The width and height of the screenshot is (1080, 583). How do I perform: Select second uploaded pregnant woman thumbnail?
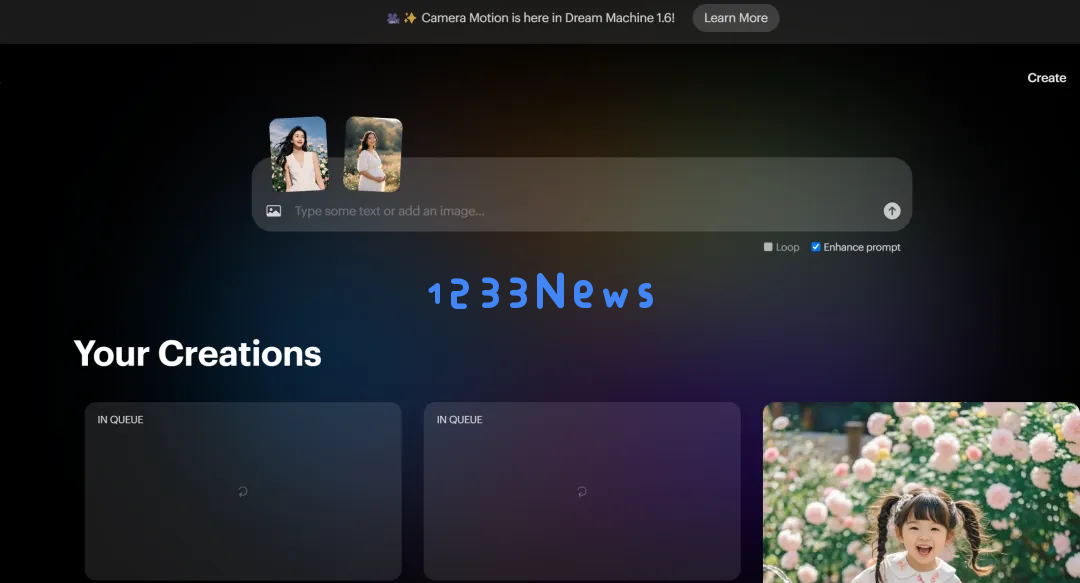pos(373,154)
